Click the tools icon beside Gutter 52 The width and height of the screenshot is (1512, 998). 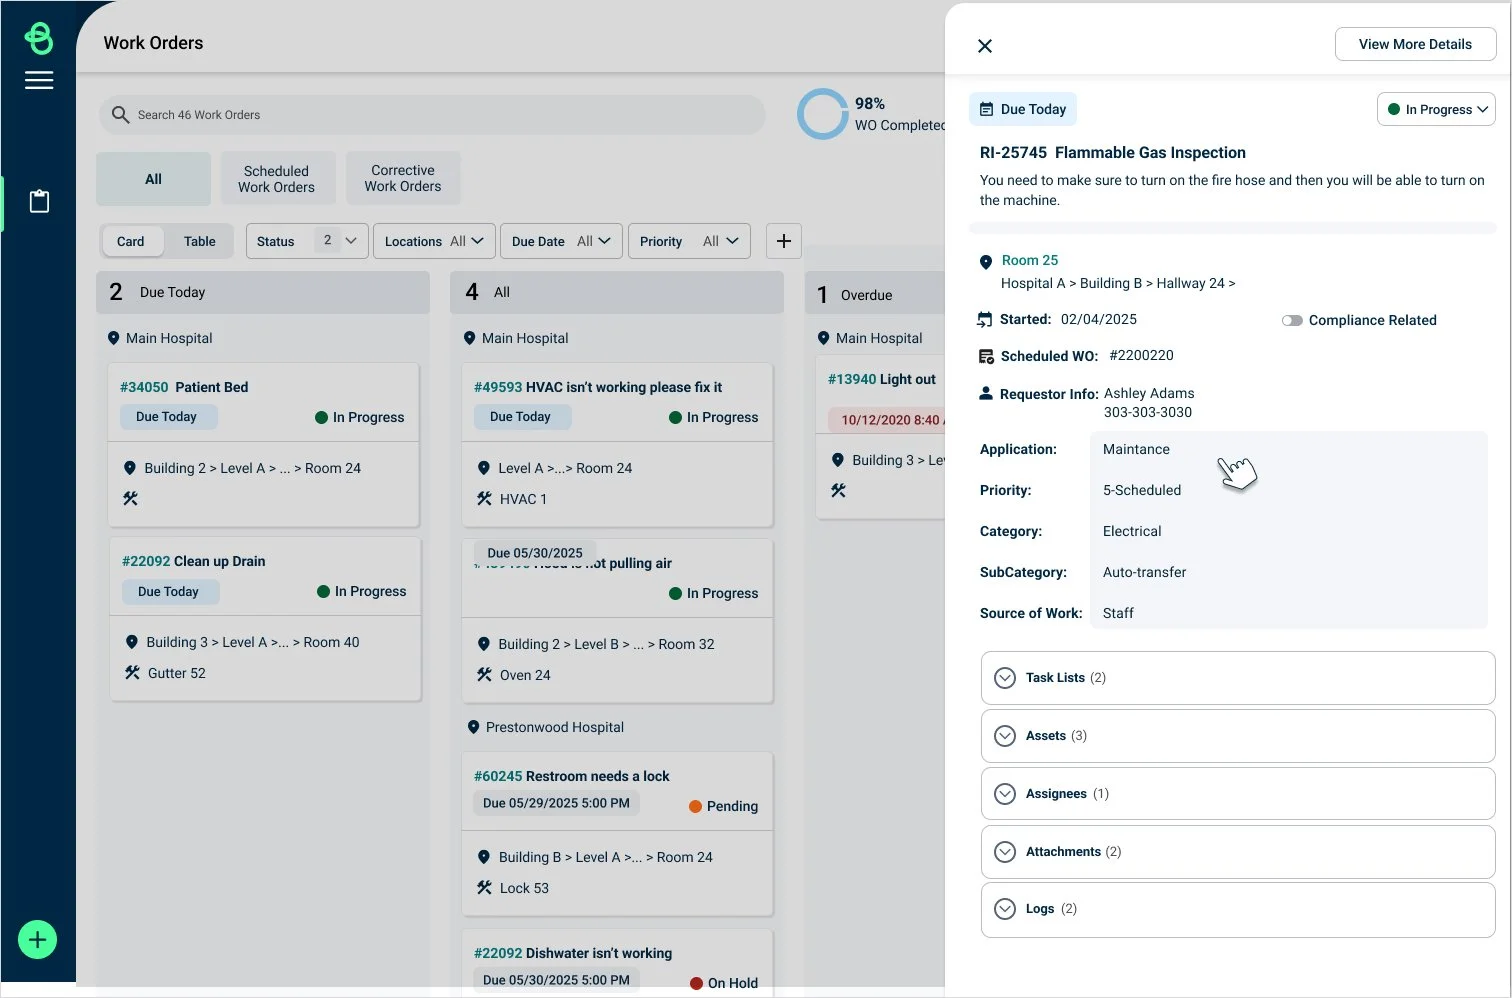click(x=132, y=673)
